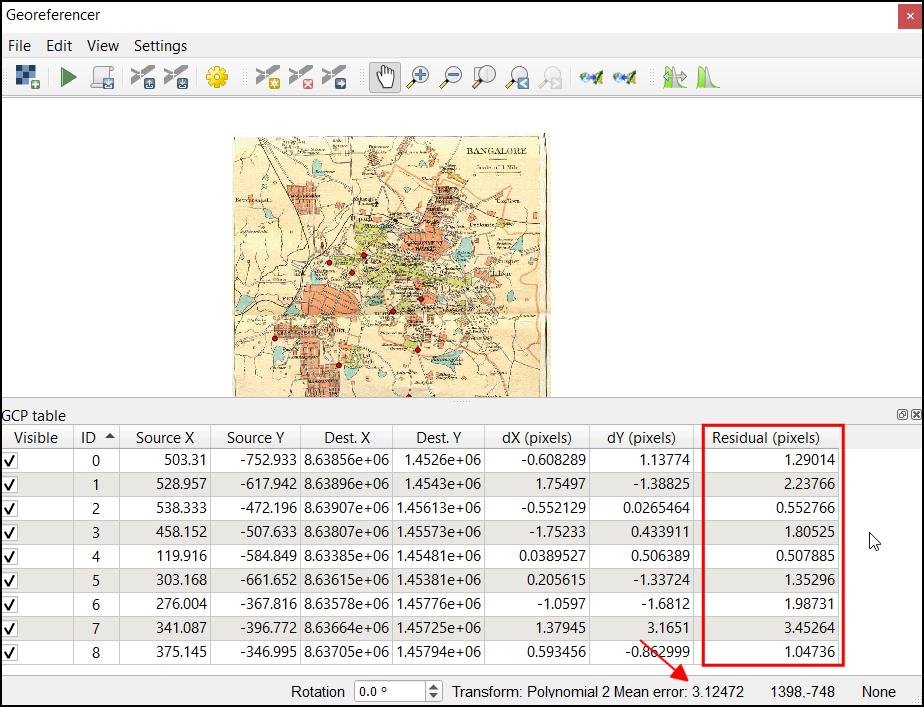The height and width of the screenshot is (707, 924).
Task: Select Source X cell 458.152
Action: pos(166,533)
